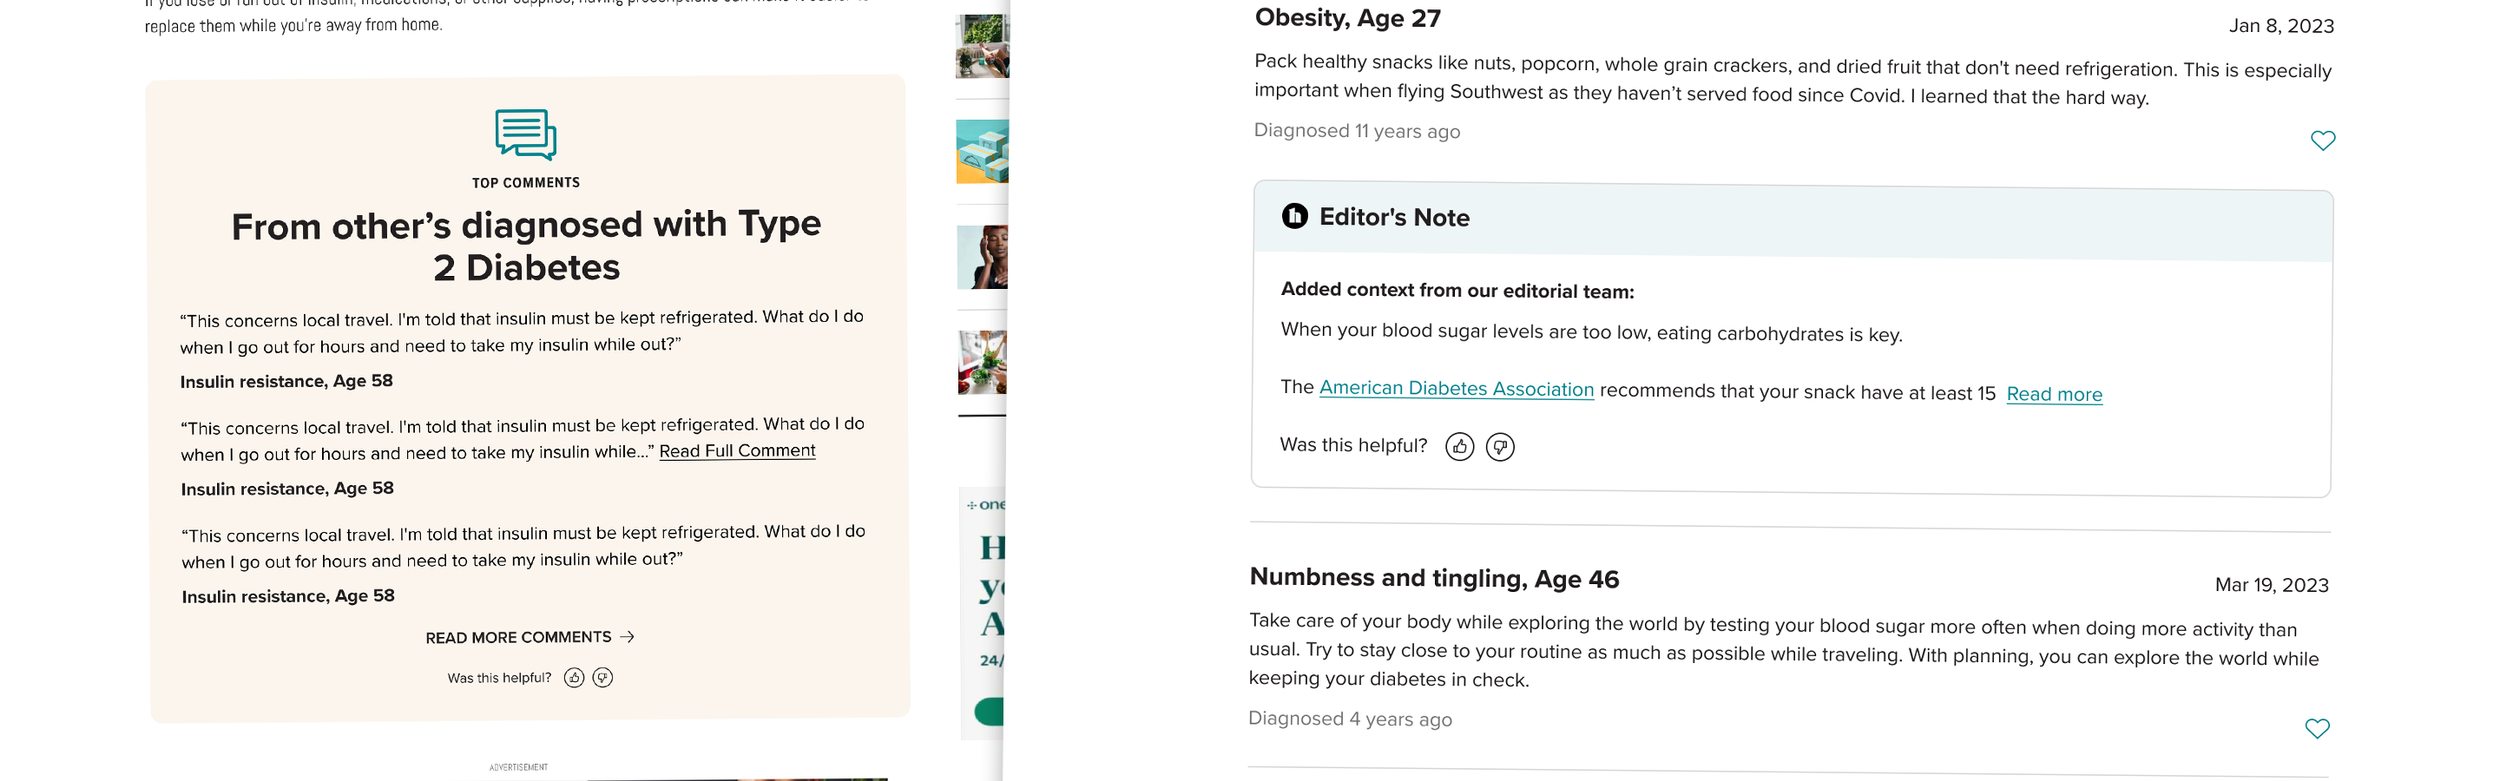2500x781 pixels.
Task: Heart the Numbness and tingling comment
Action: coord(2316,729)
